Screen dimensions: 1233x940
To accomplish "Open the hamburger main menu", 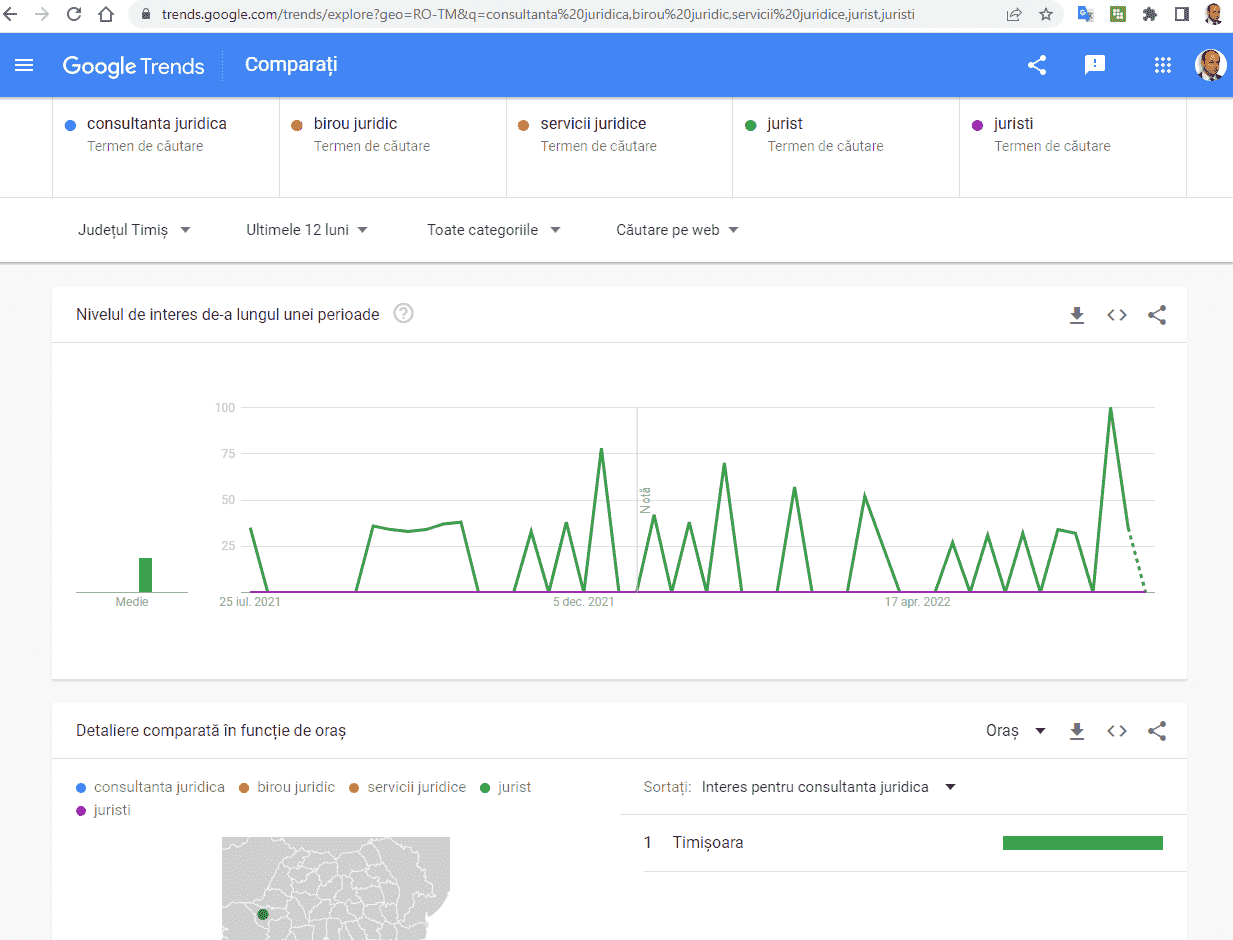I will tap(24, 65).
